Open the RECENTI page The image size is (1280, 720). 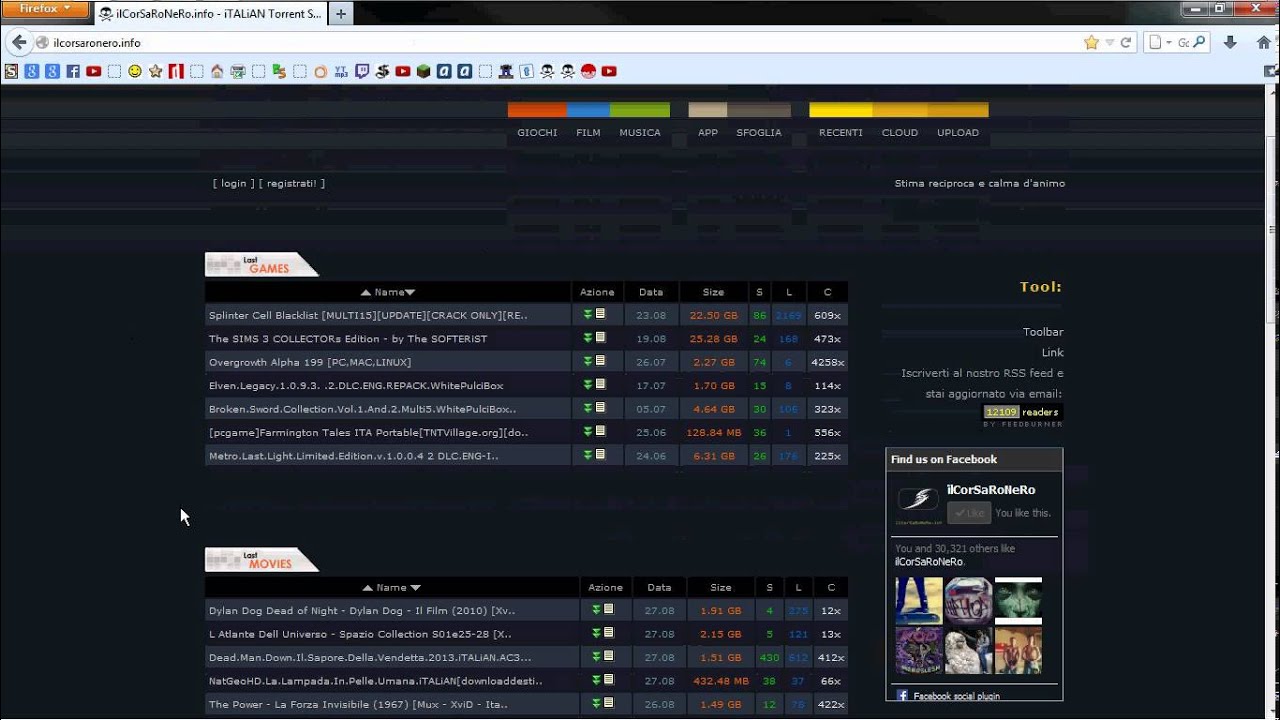841,132
